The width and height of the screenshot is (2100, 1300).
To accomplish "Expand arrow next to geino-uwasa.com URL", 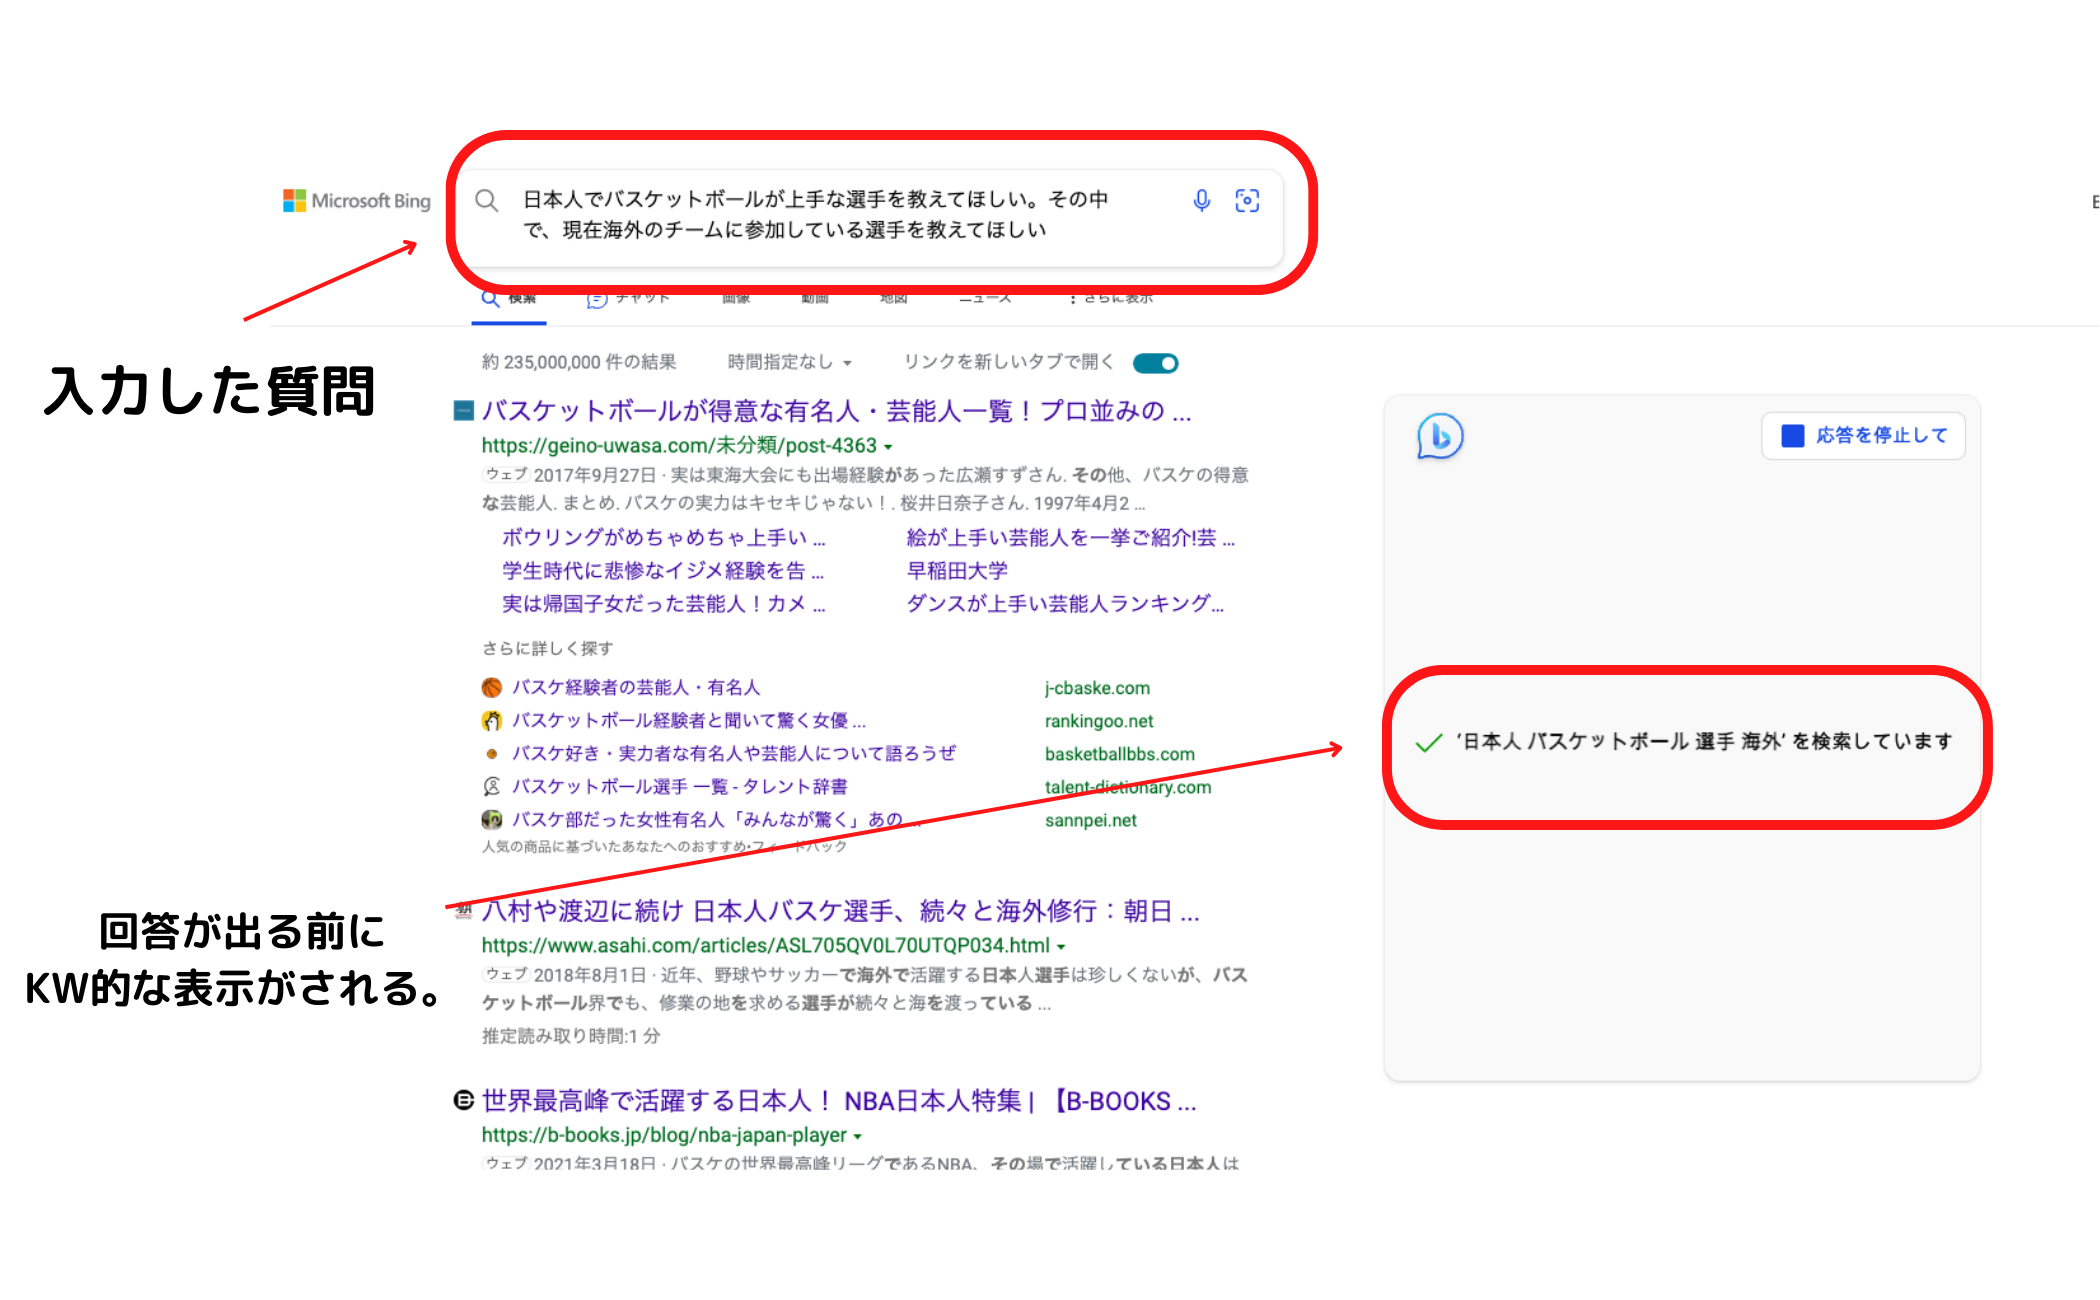I will (888, 447).
